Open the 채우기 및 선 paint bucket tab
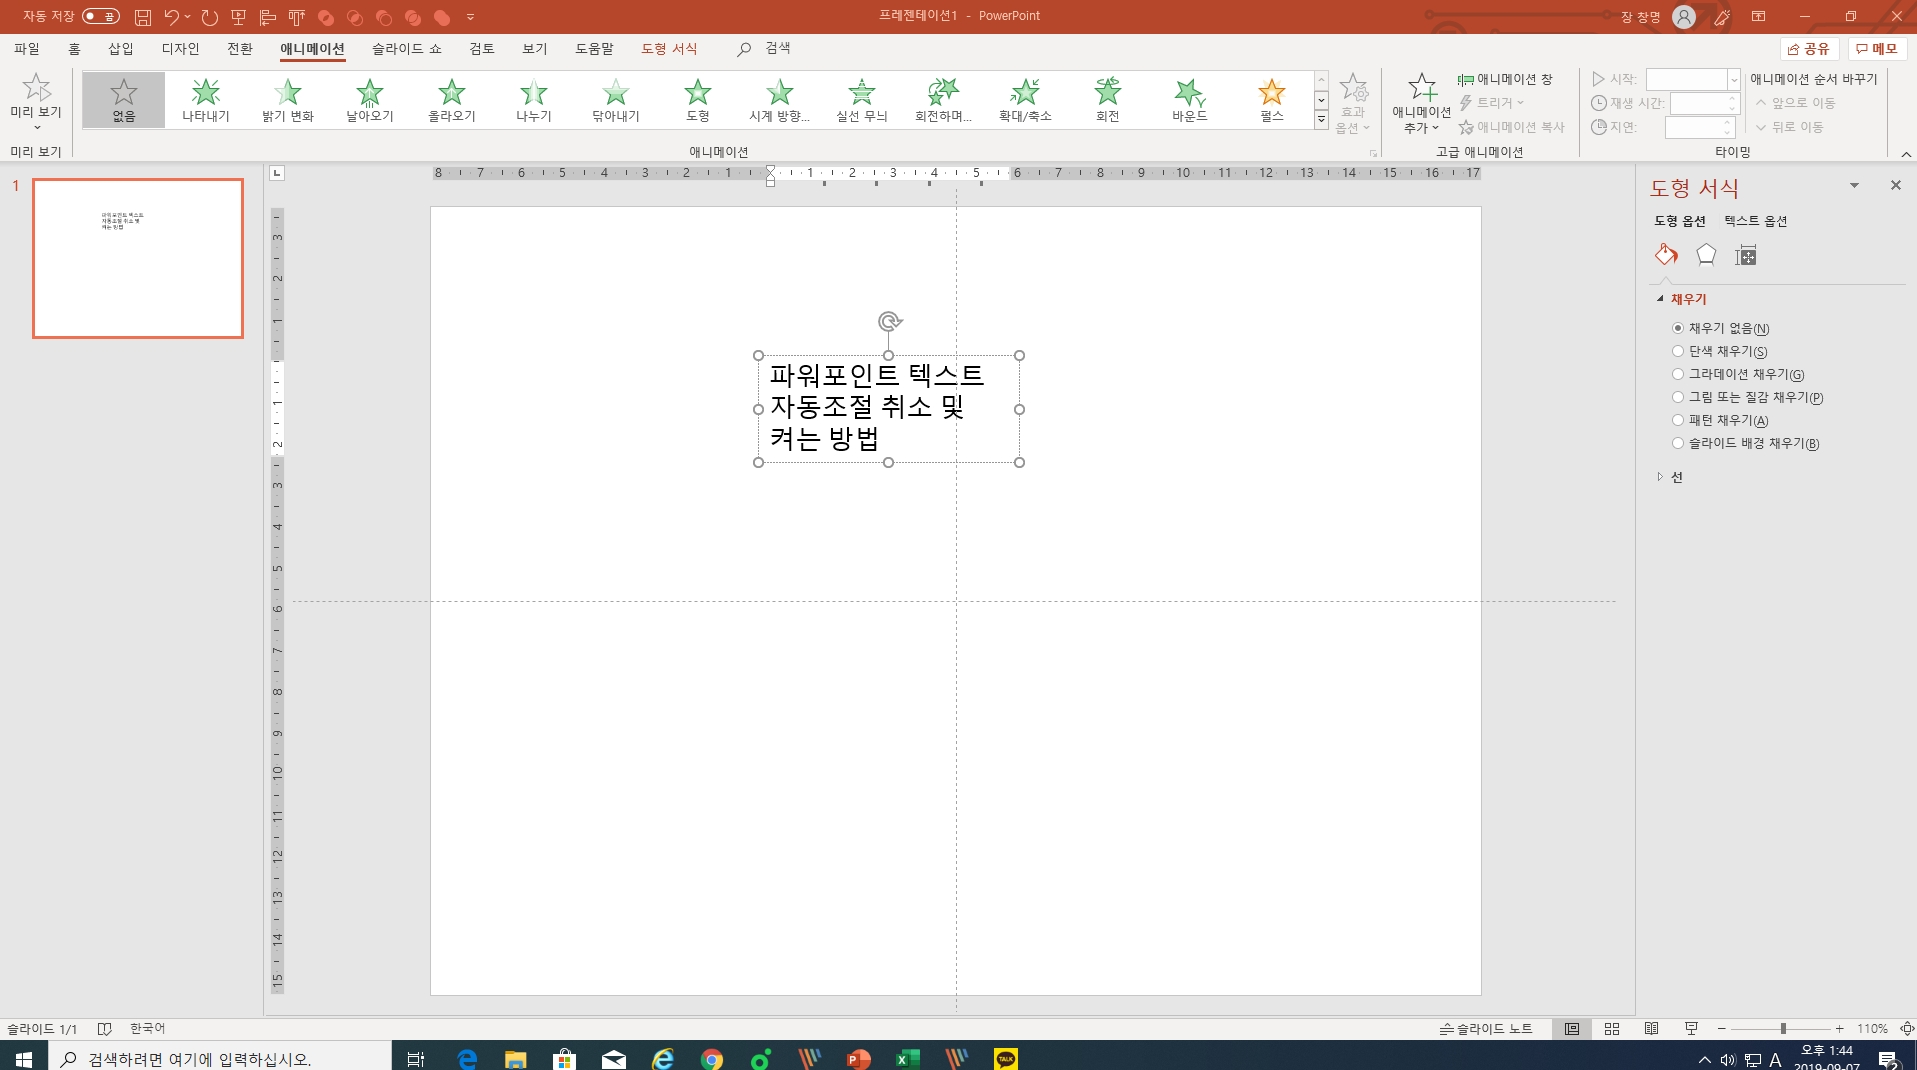Screen dimensions: 1917x1070 1666,255
